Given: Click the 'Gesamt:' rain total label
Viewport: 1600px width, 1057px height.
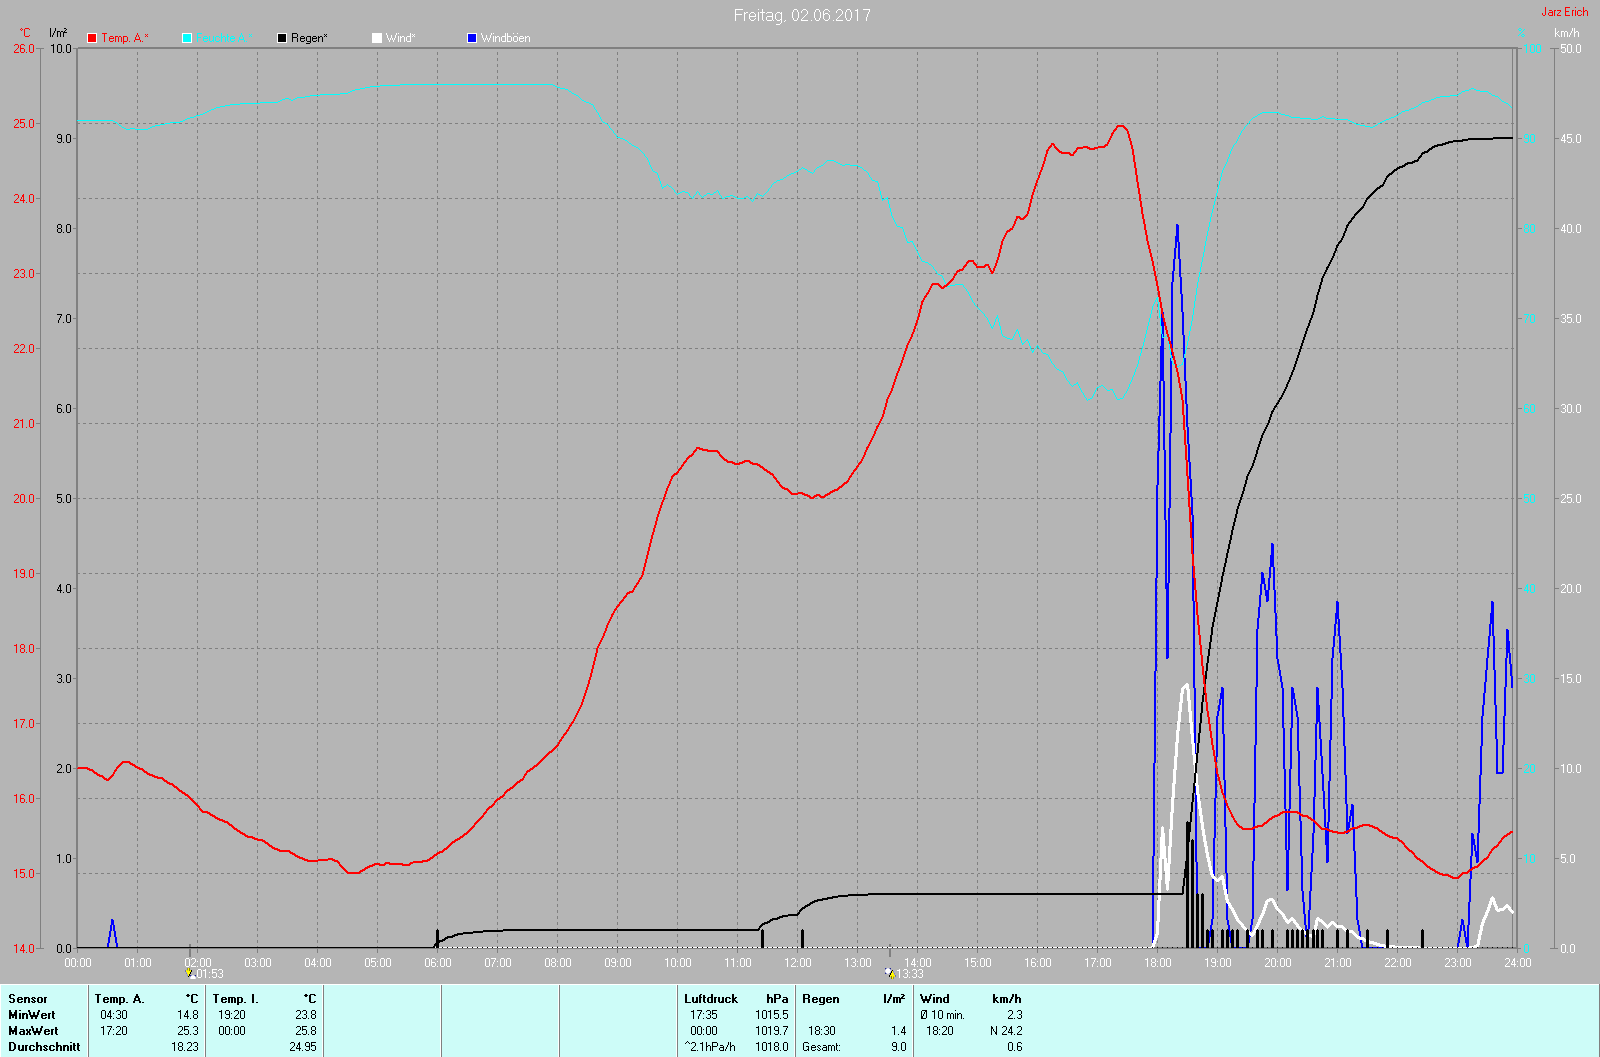Looking at the screenshot, I should 822,1047.
